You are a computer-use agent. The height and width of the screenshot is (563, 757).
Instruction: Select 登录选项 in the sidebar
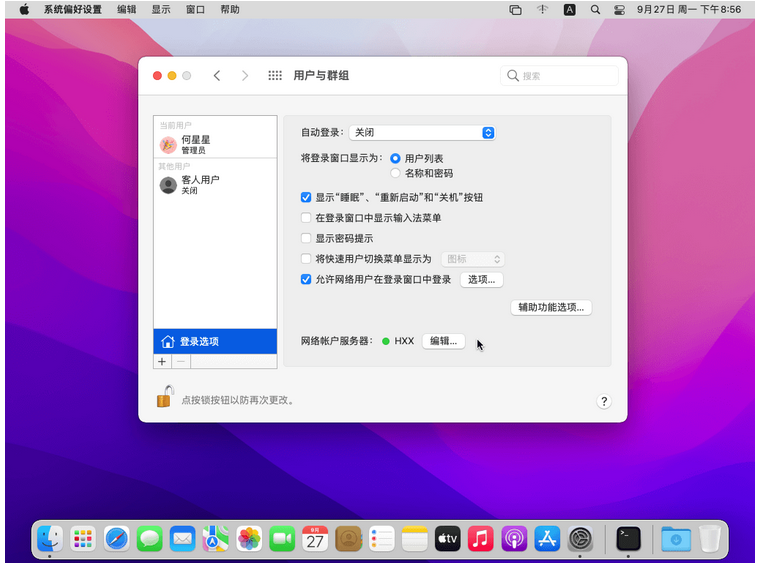(x=215, y=341)
